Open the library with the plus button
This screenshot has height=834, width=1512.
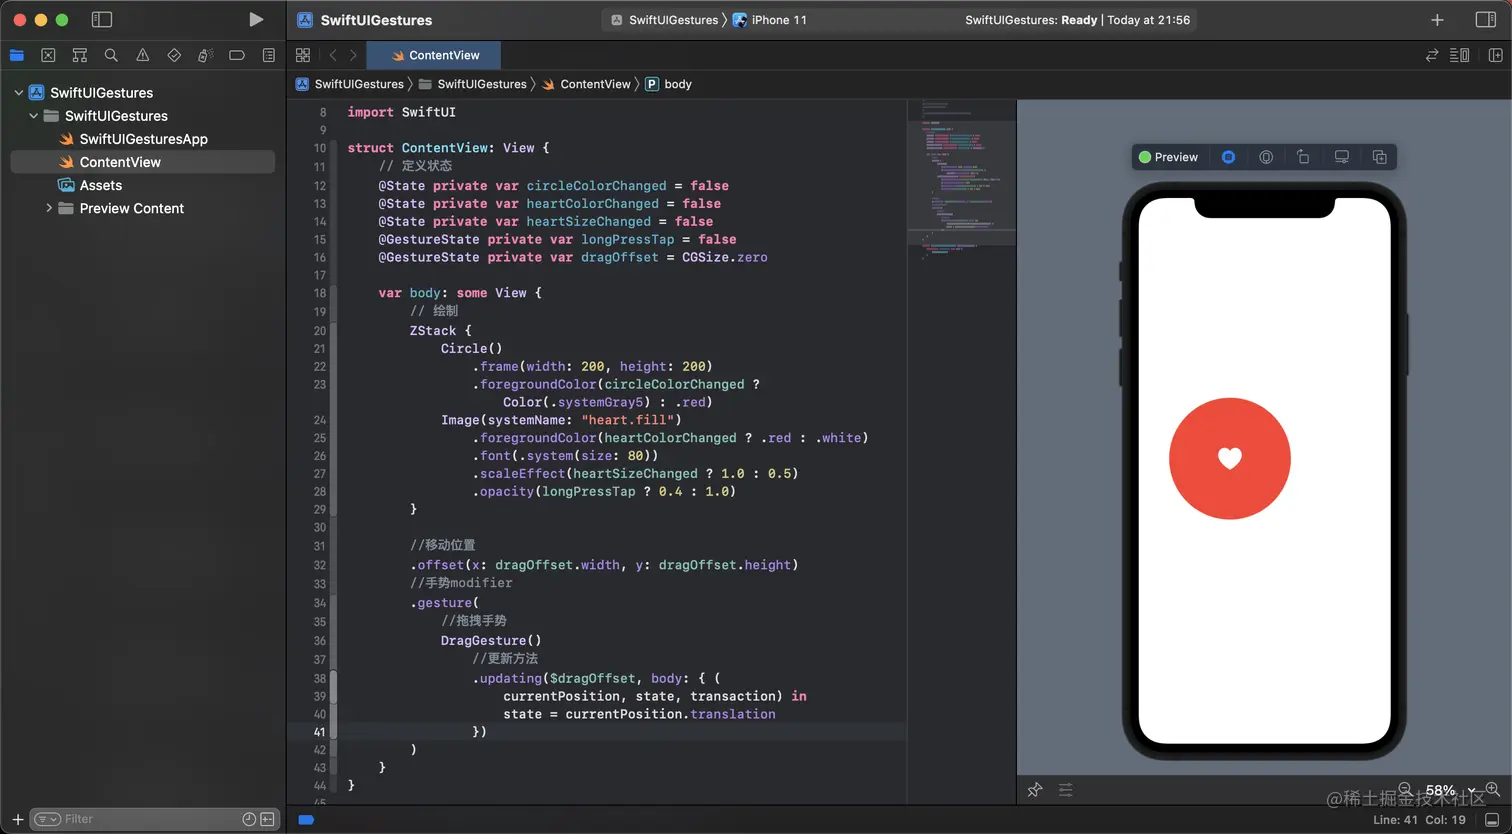[1437, 20]
